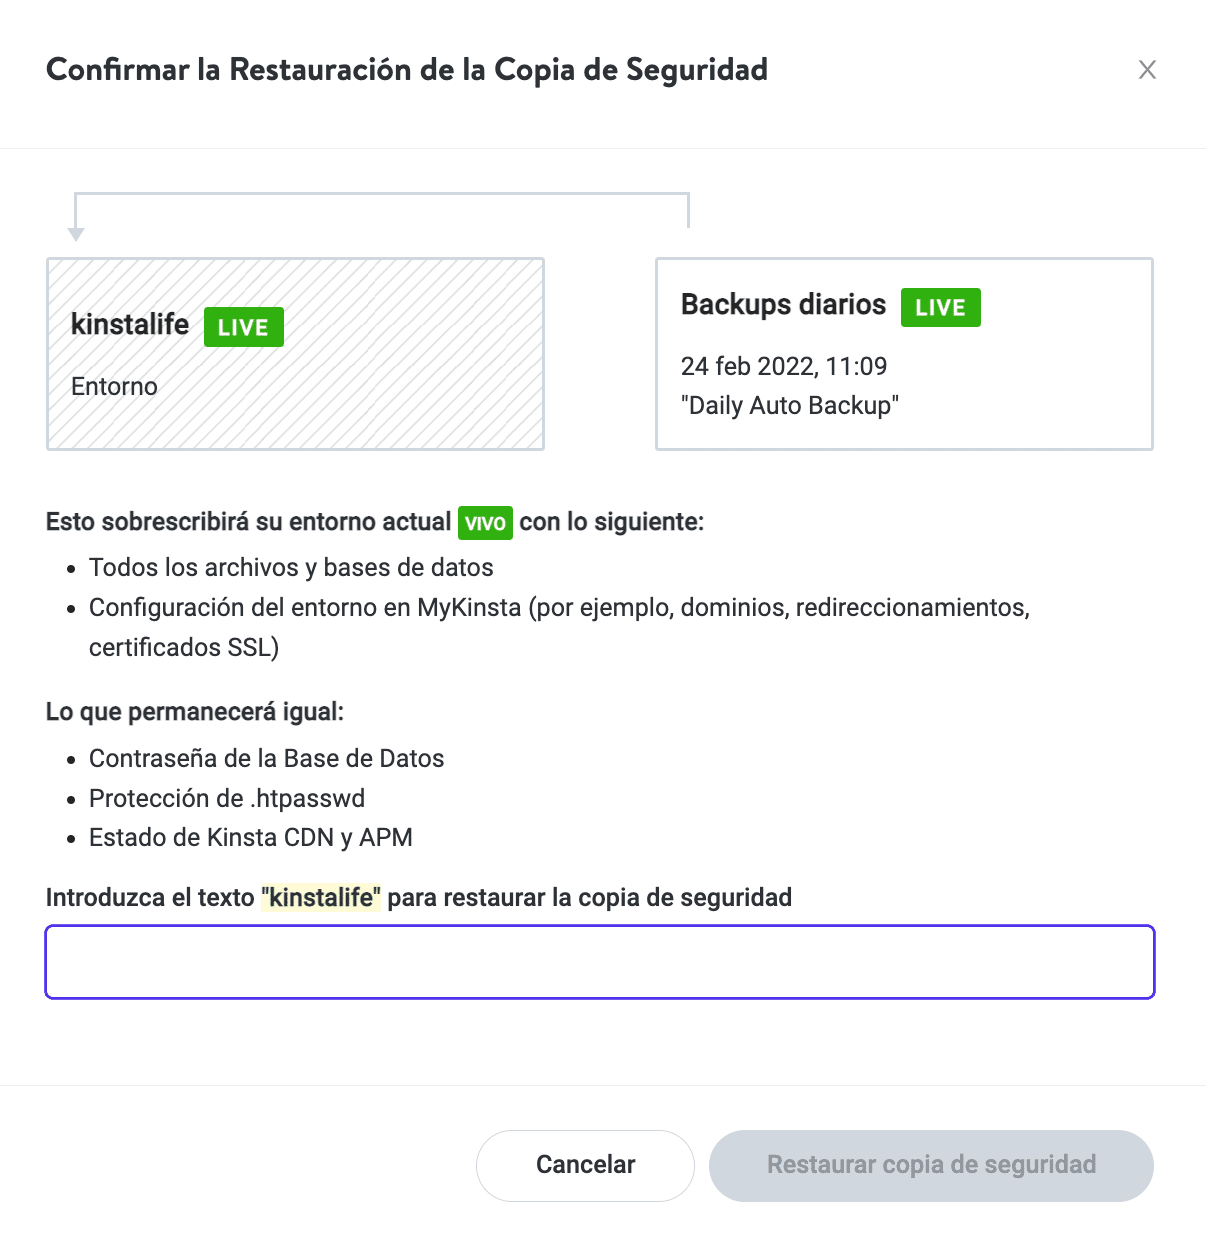Click the "Daily Auto Backup" label
1206x1234 pixels.
click(x=789, y=405)
